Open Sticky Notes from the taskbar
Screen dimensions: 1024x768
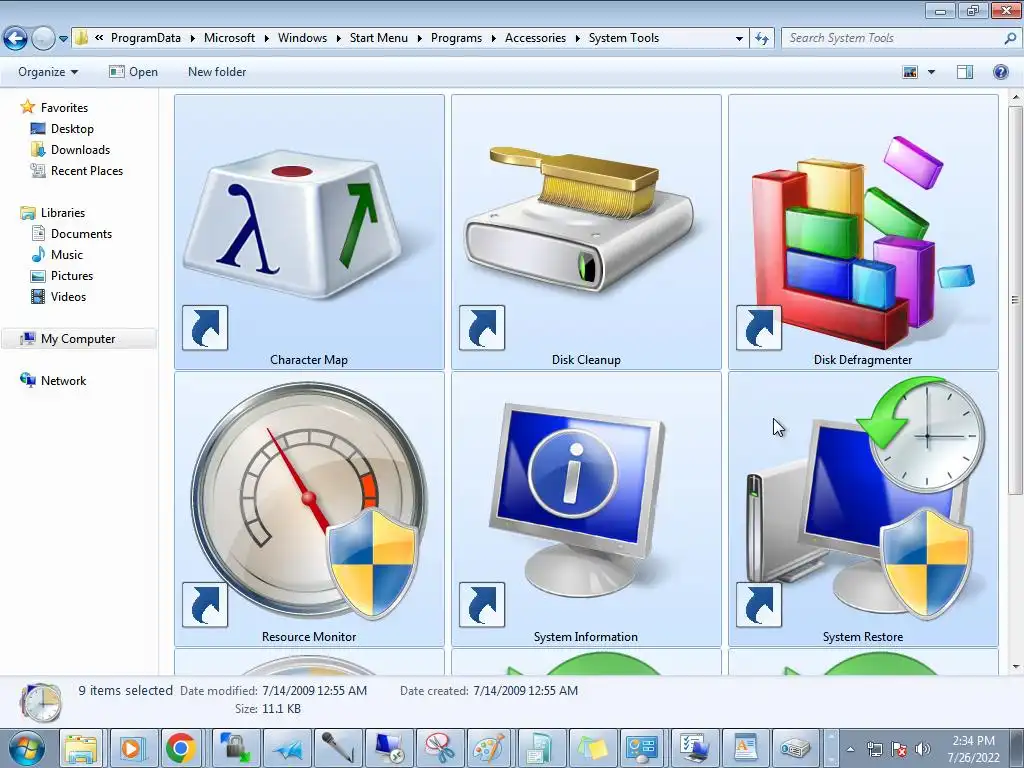592,748
